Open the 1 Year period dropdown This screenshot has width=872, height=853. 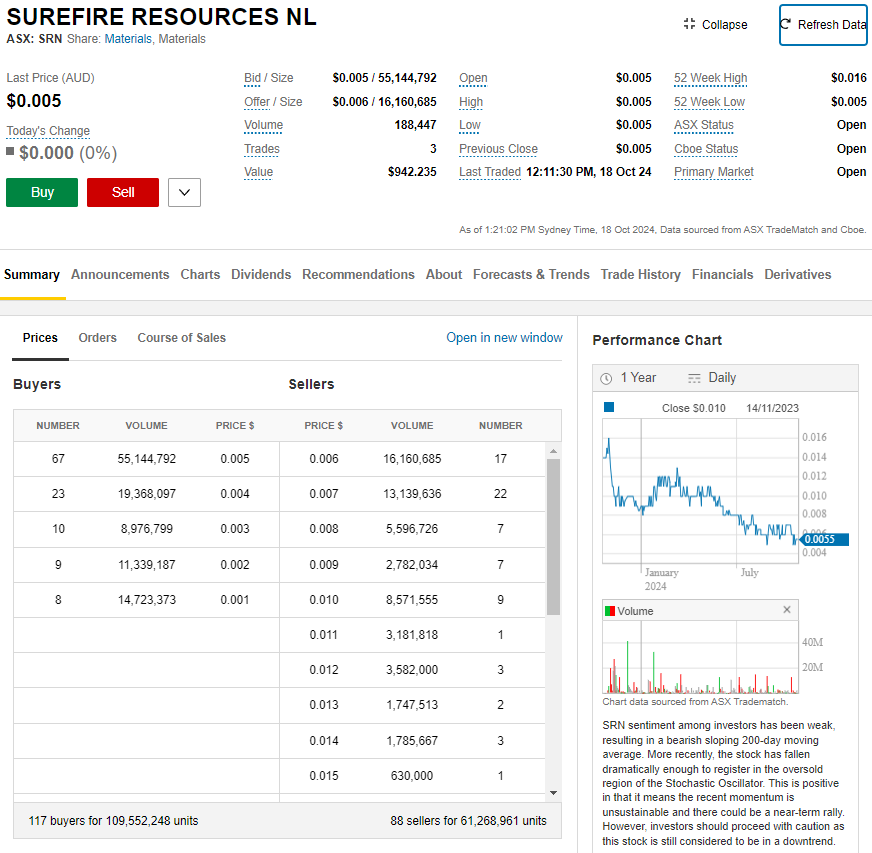coord(629,378)
